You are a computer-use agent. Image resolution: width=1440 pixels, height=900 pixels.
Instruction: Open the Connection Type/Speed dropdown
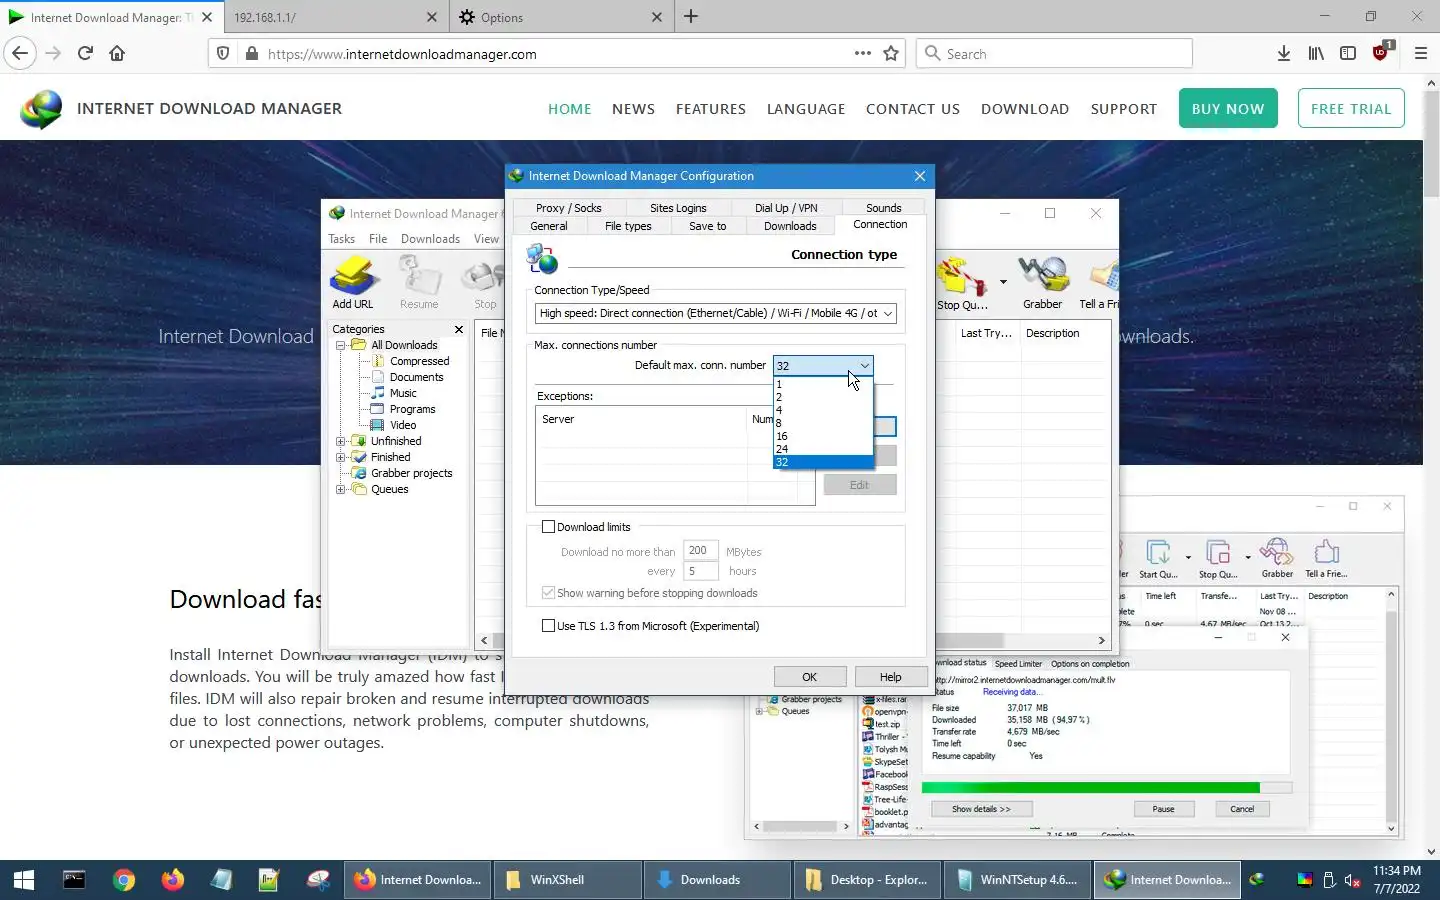pyautogui.click(x=715, y=313)
